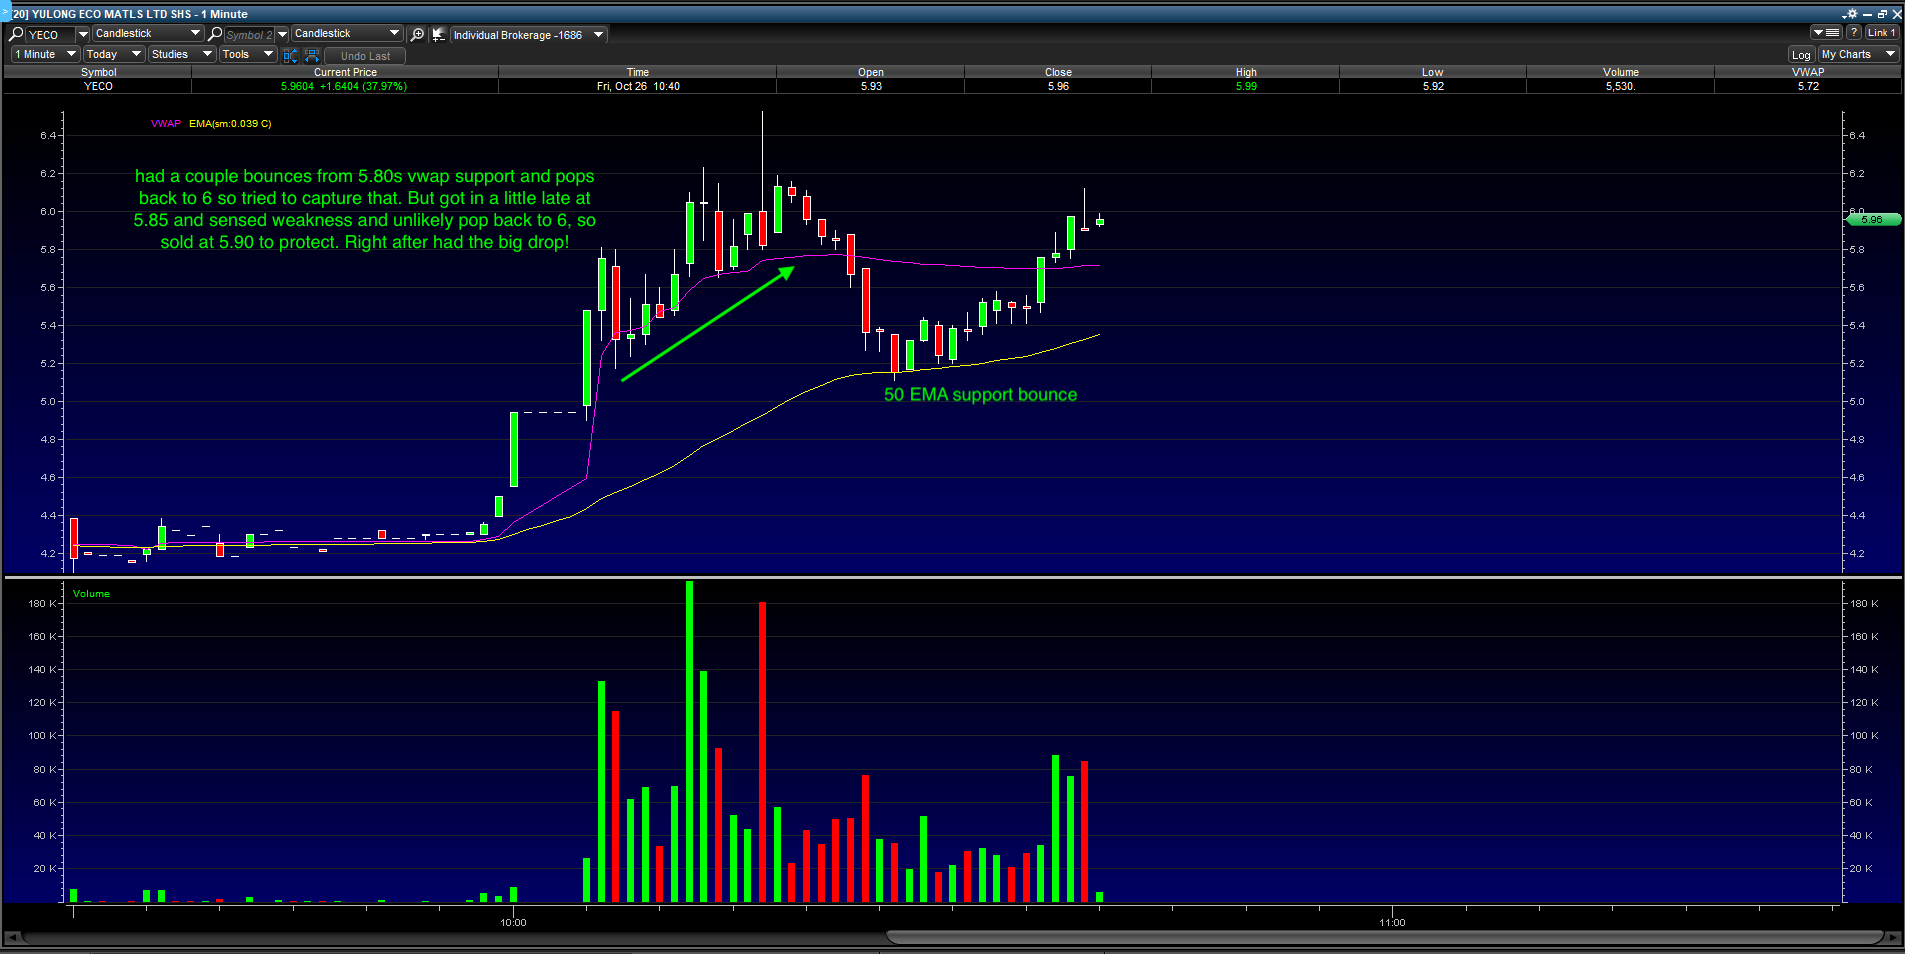Click the current price value 5.9604

(298, 86)
